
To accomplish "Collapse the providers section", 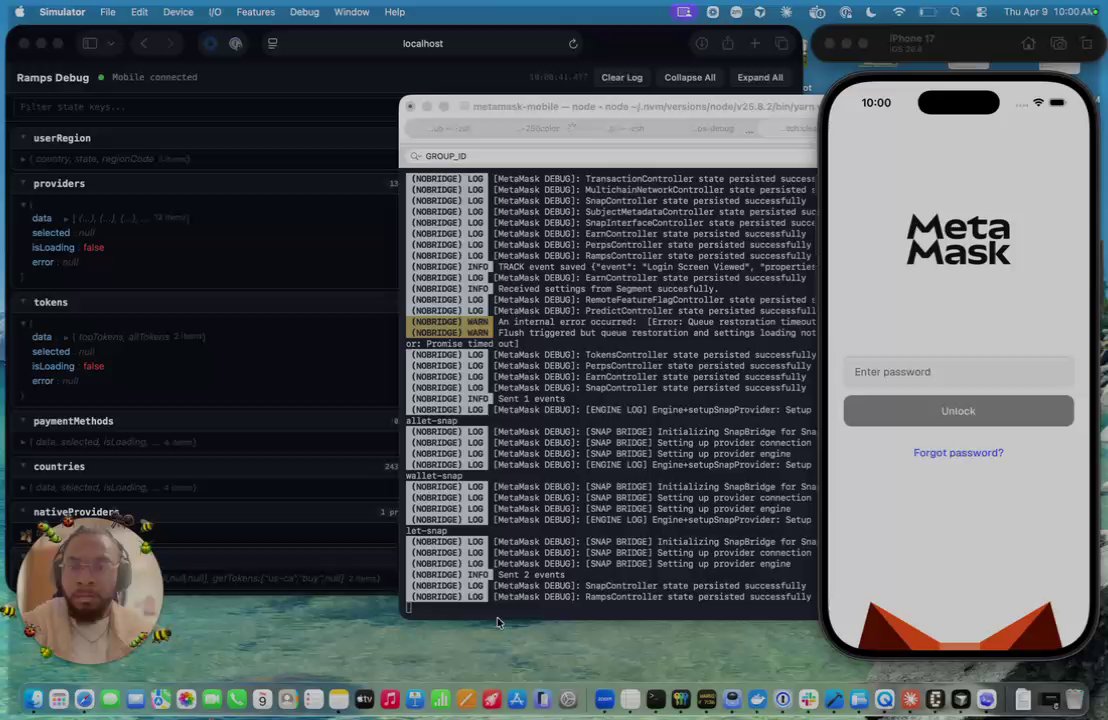I will tap(23, 183).
